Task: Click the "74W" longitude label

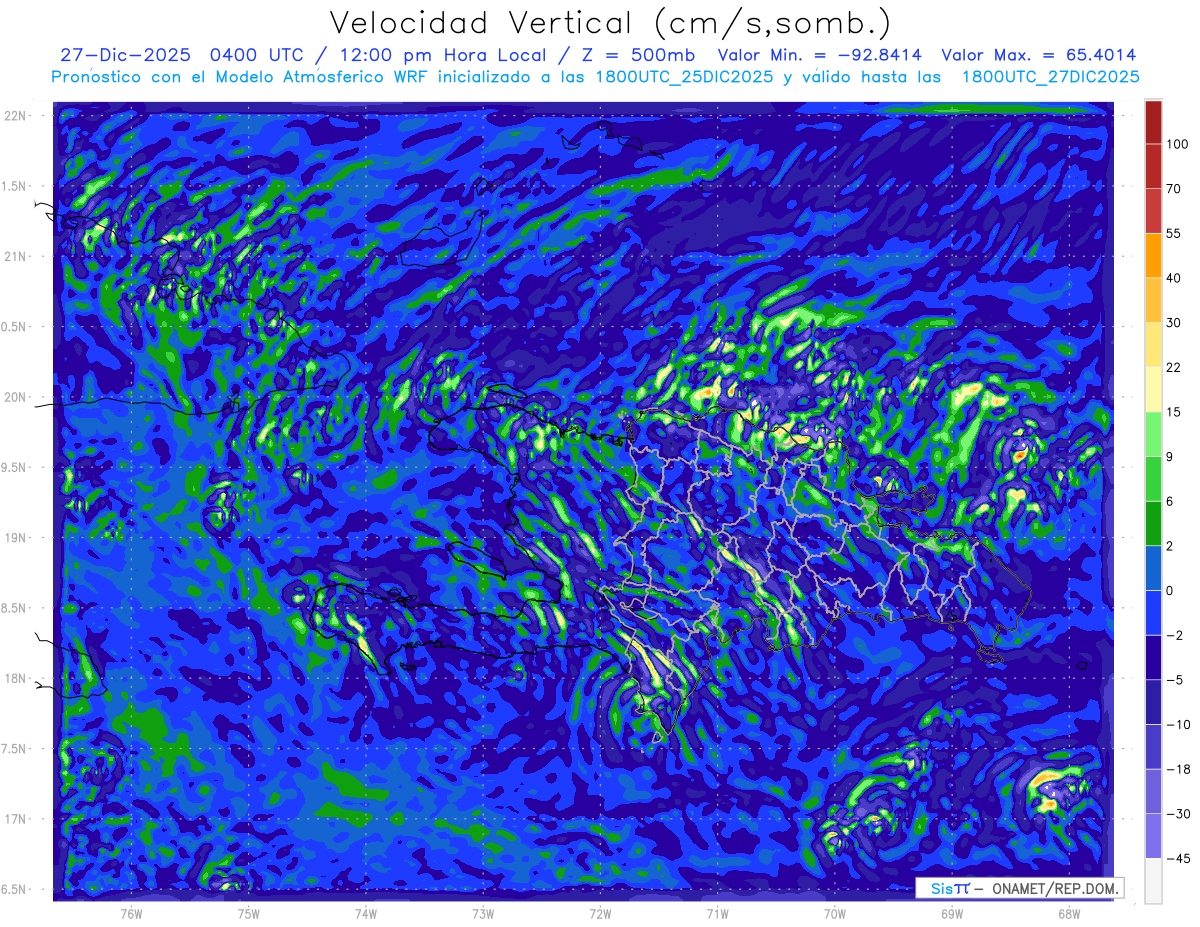Action: coord(366,913)
